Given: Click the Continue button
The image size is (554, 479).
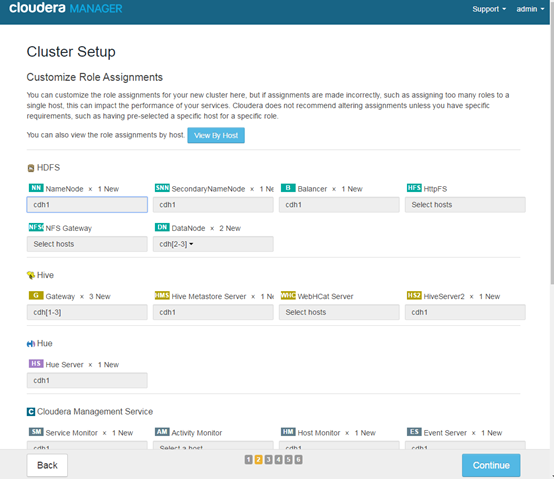Looking at the screenshot, I should point(491,465).
